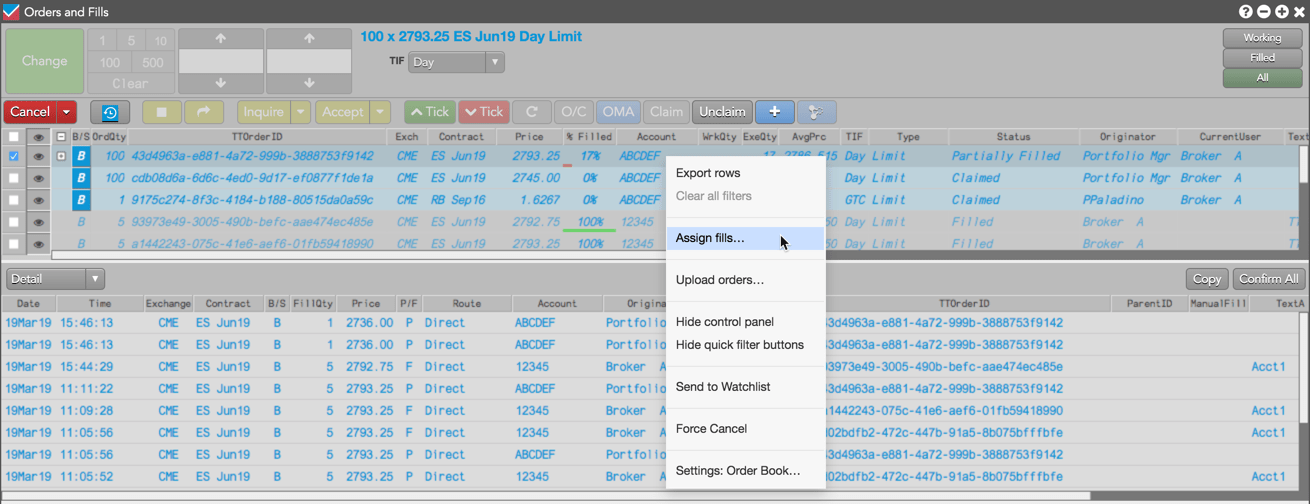Toggle eye icon for order 9175c274 row
This screenshot has width=1310, height=504.
click(x=39, y=200)
